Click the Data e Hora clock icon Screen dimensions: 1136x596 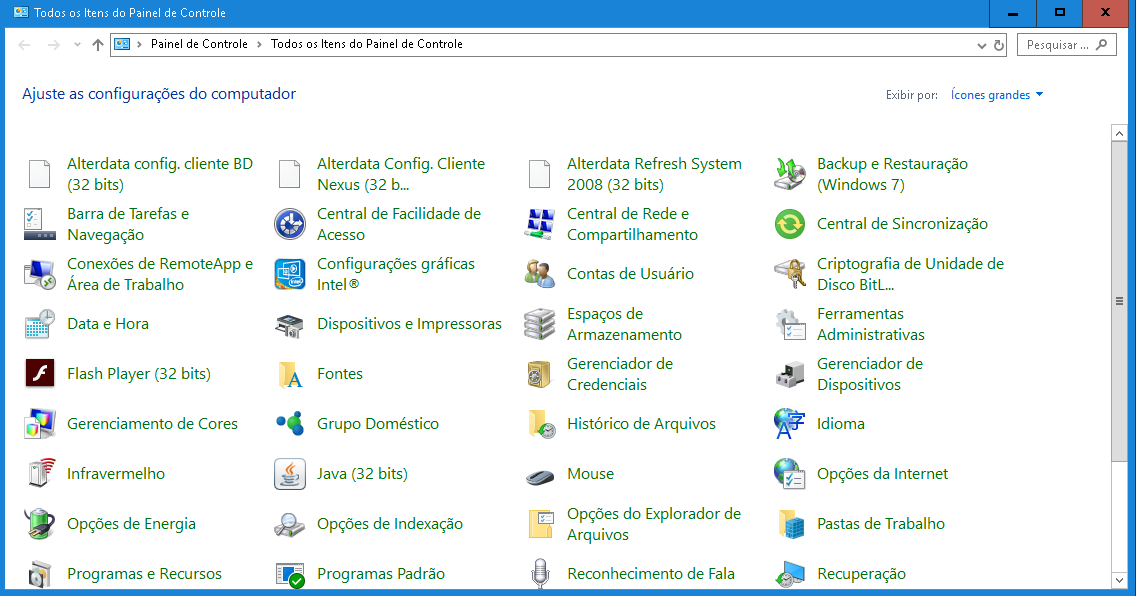point(39,324)
